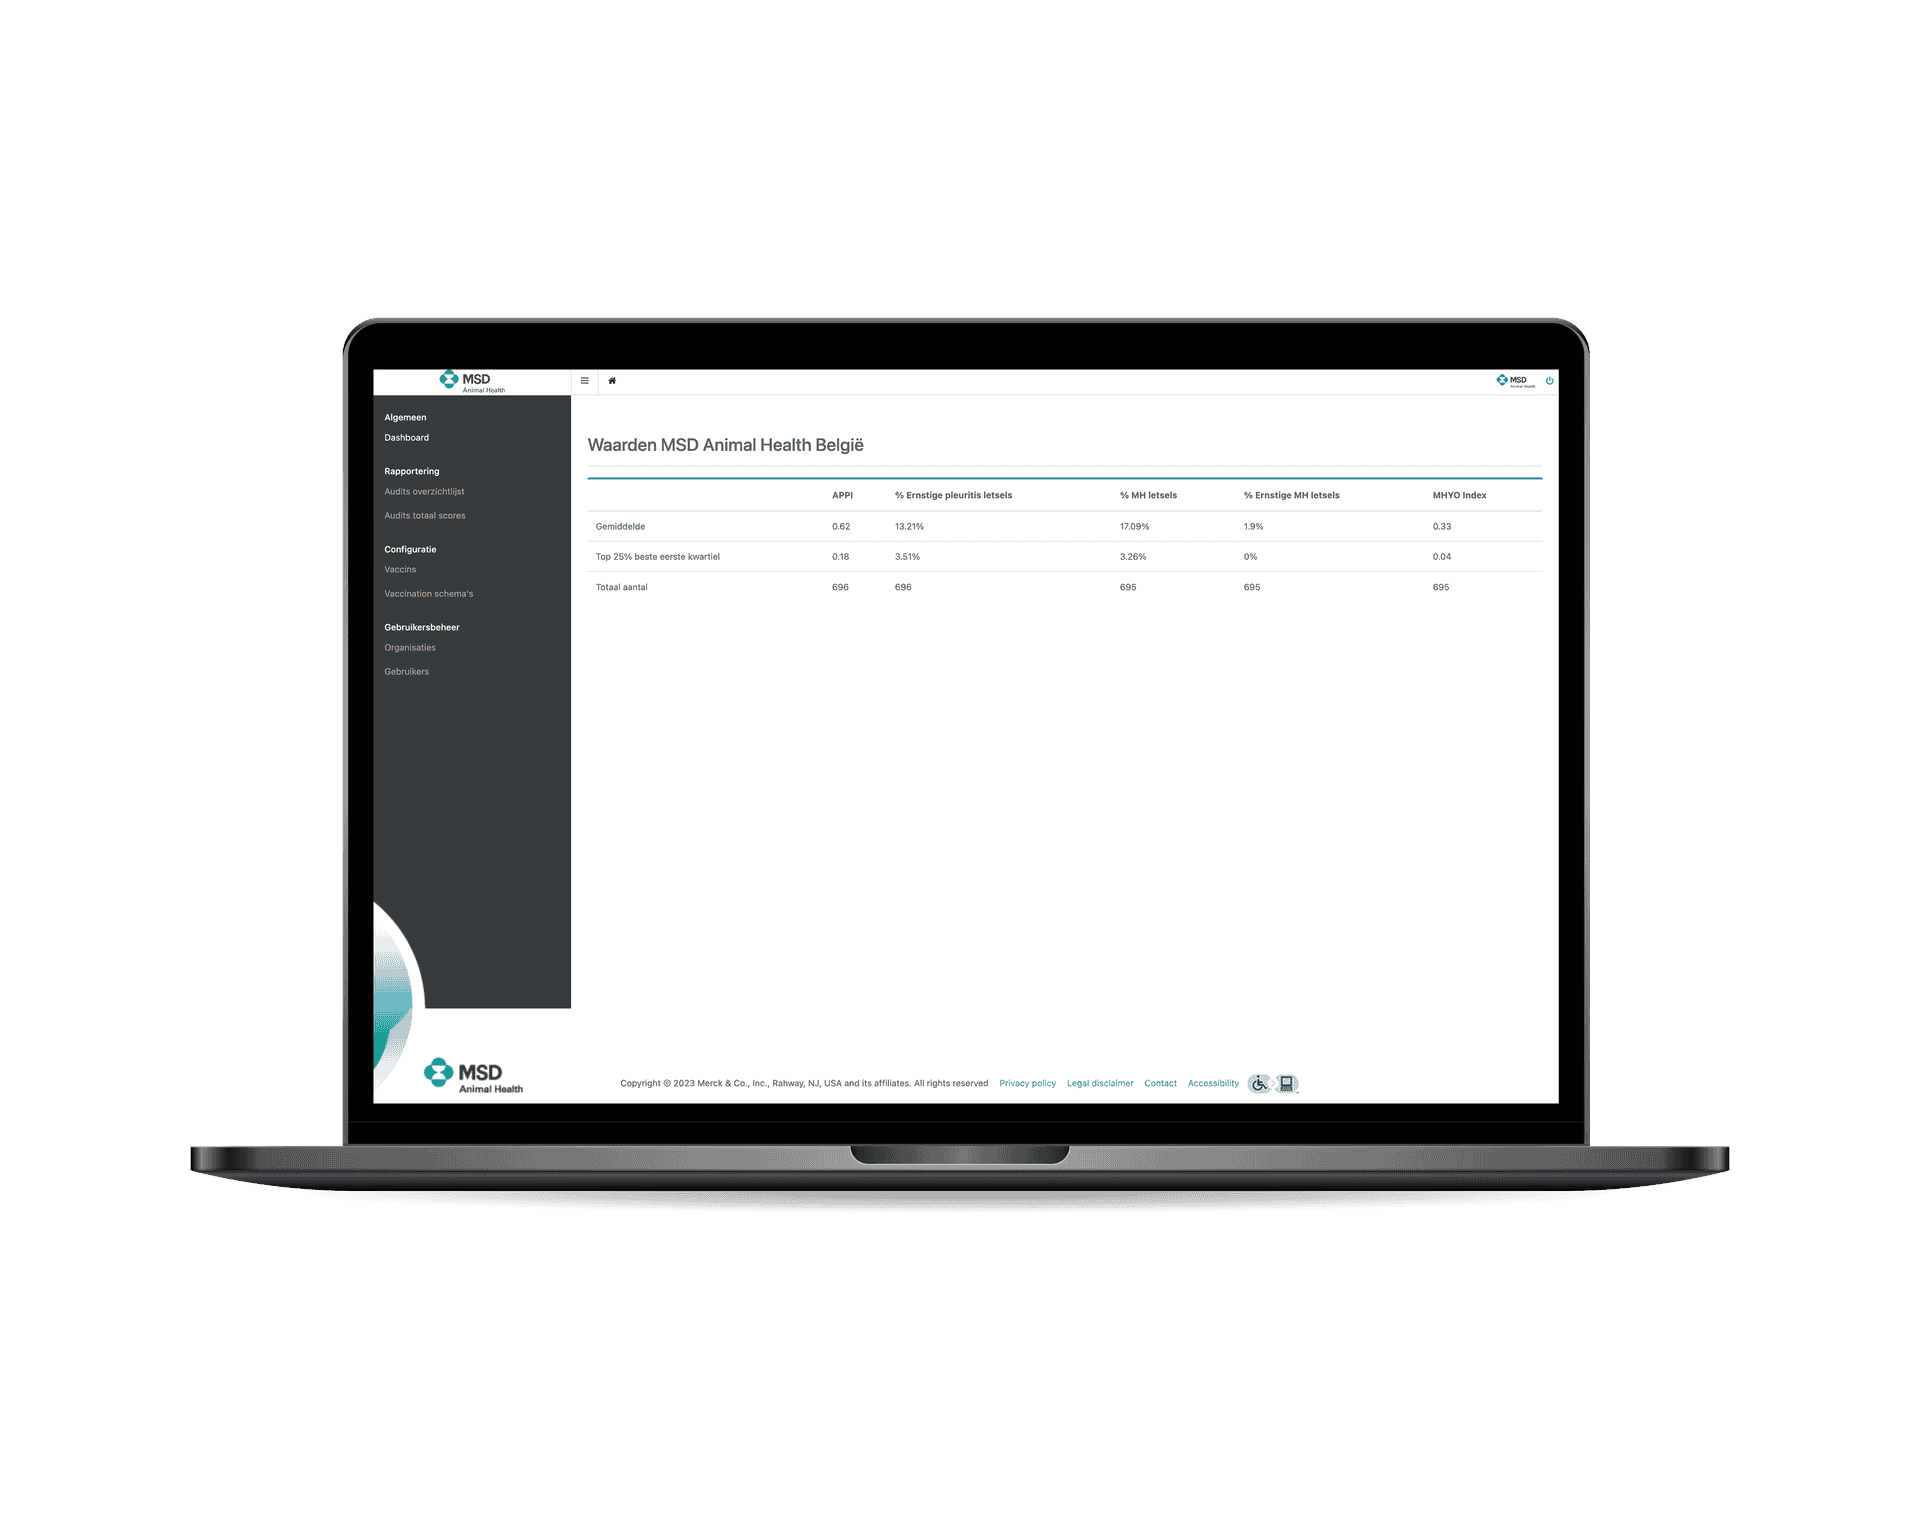Click the Privacy policy link
1920x1531 pixels.
[x=1025, y=1083]
